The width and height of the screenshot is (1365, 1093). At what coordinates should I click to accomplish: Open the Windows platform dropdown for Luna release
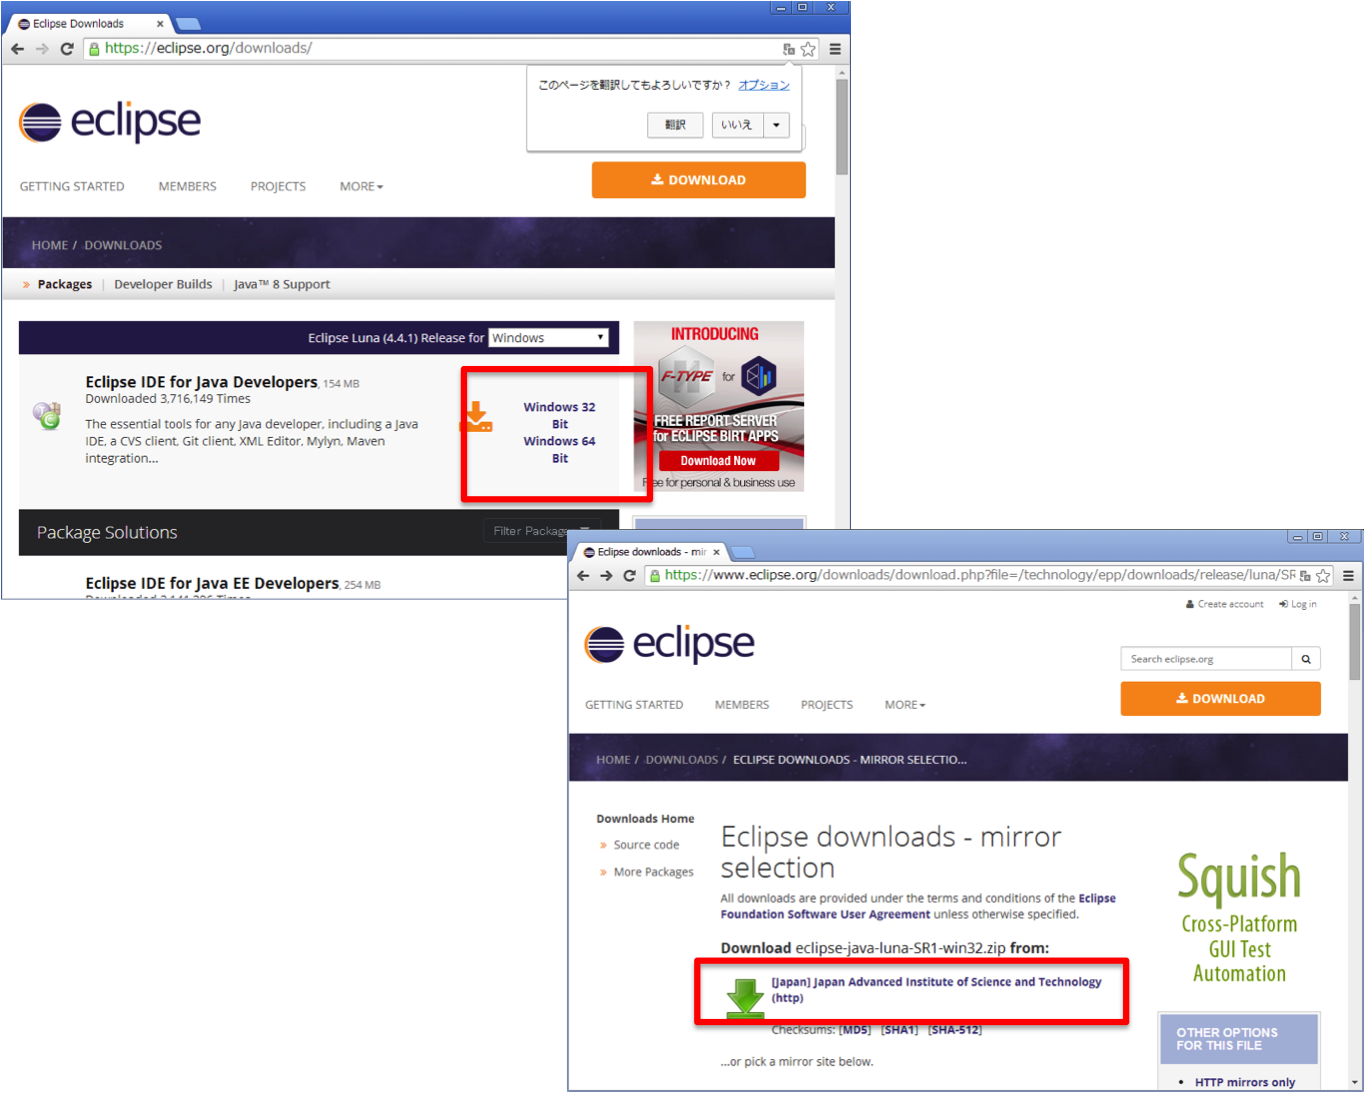[548, 337]
